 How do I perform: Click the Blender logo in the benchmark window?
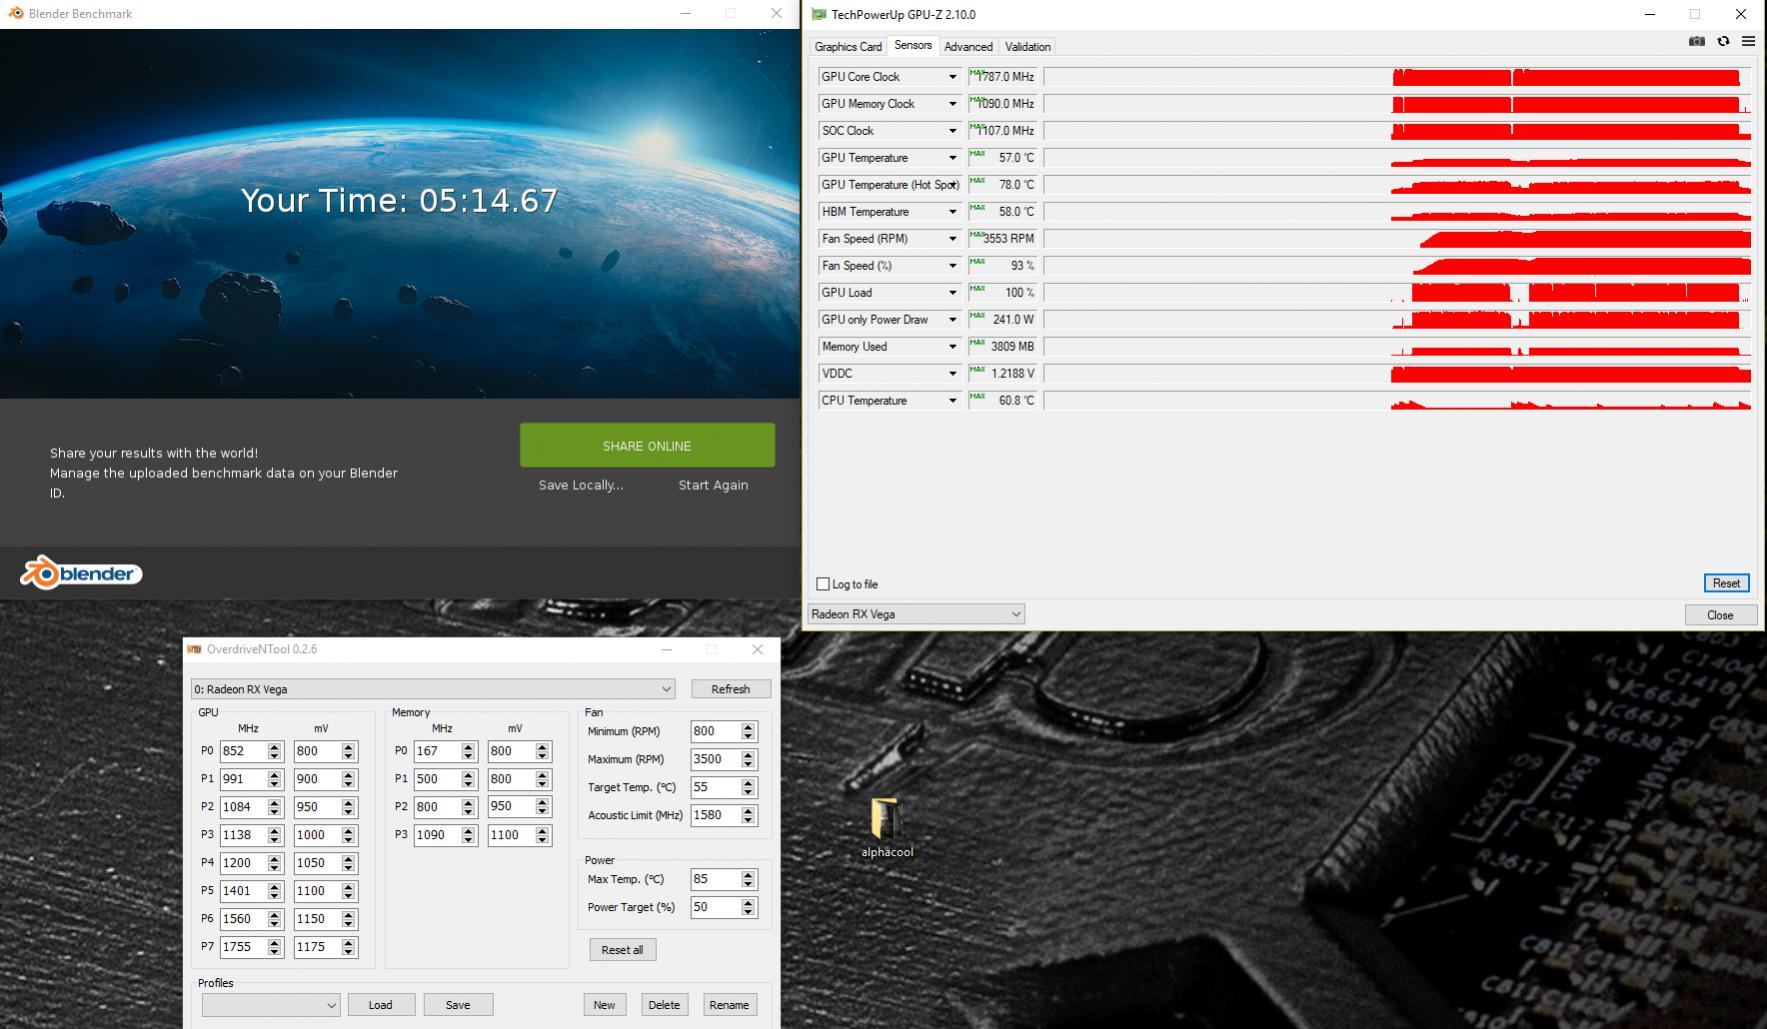81,573
